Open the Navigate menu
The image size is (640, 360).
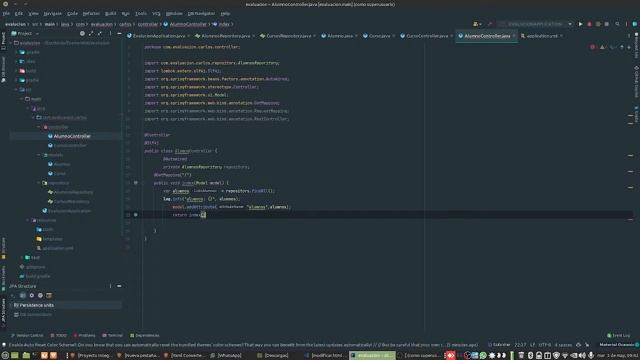(53, 13)
